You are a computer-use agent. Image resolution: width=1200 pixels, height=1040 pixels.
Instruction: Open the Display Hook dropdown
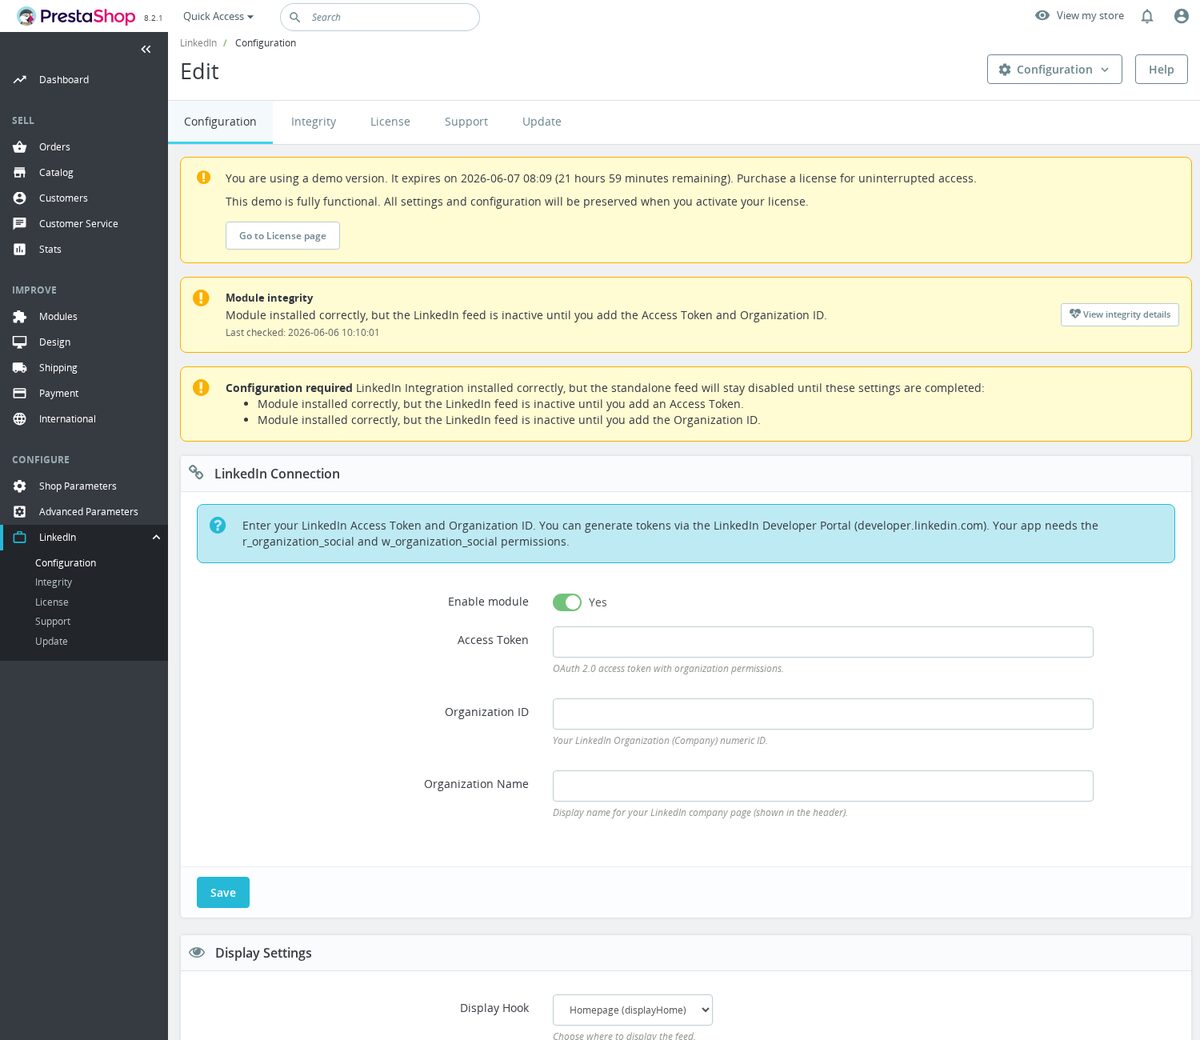[633, 1010]
